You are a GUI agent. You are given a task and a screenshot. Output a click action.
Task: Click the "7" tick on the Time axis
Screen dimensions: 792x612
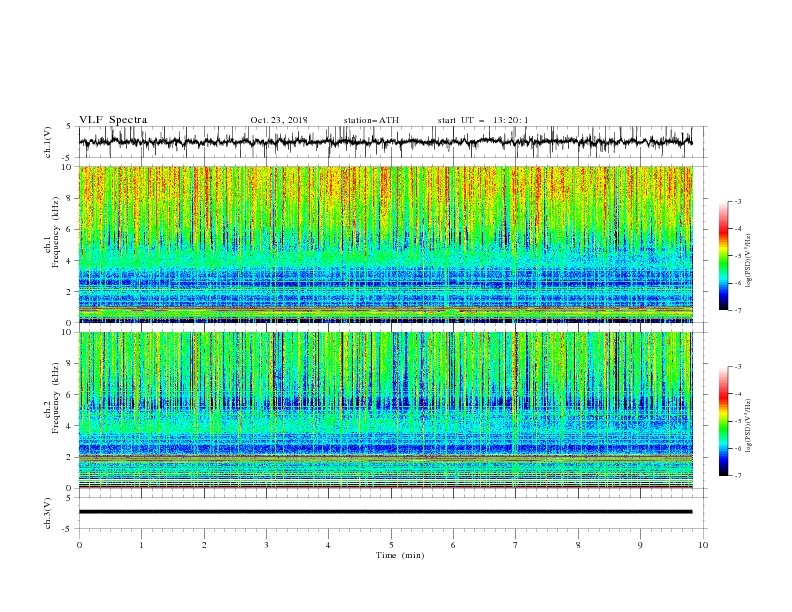pyautogui.click(x=516, y=545)
